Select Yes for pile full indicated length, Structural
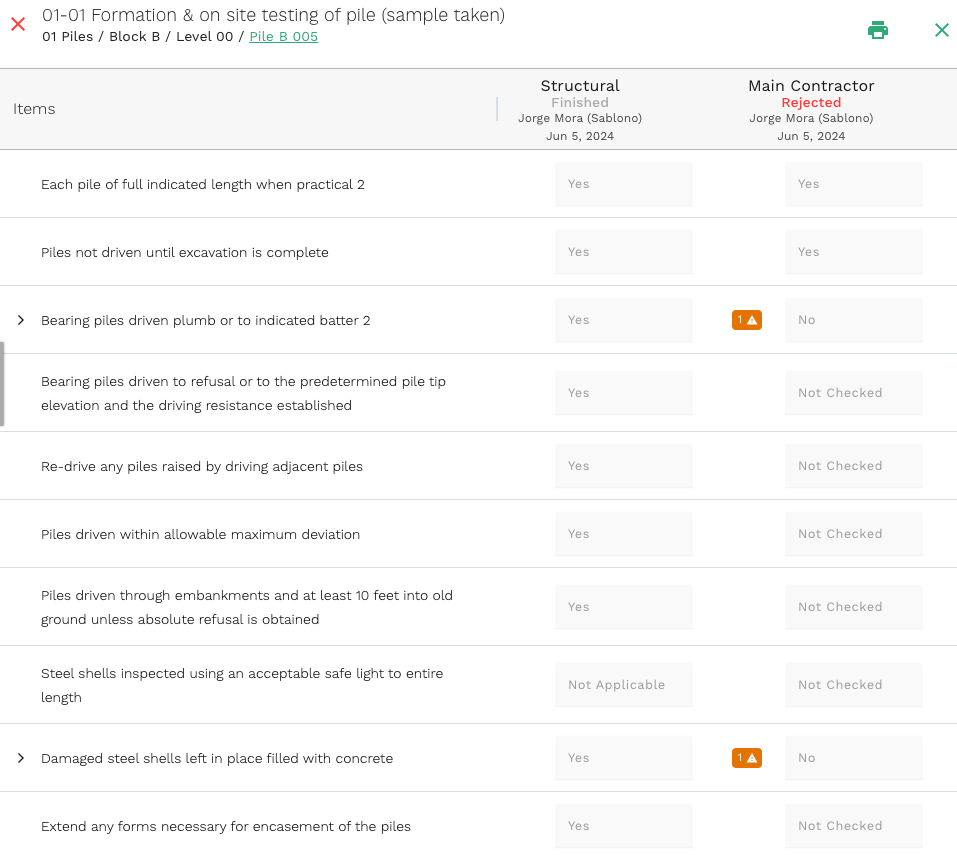957x855 pixels. (x=623, y=183)
